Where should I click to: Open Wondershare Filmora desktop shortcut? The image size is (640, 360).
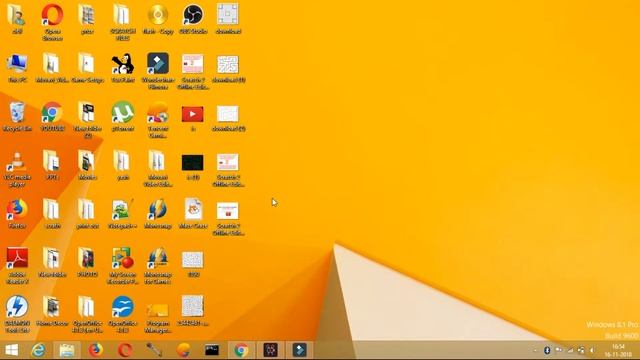(158, 64)
